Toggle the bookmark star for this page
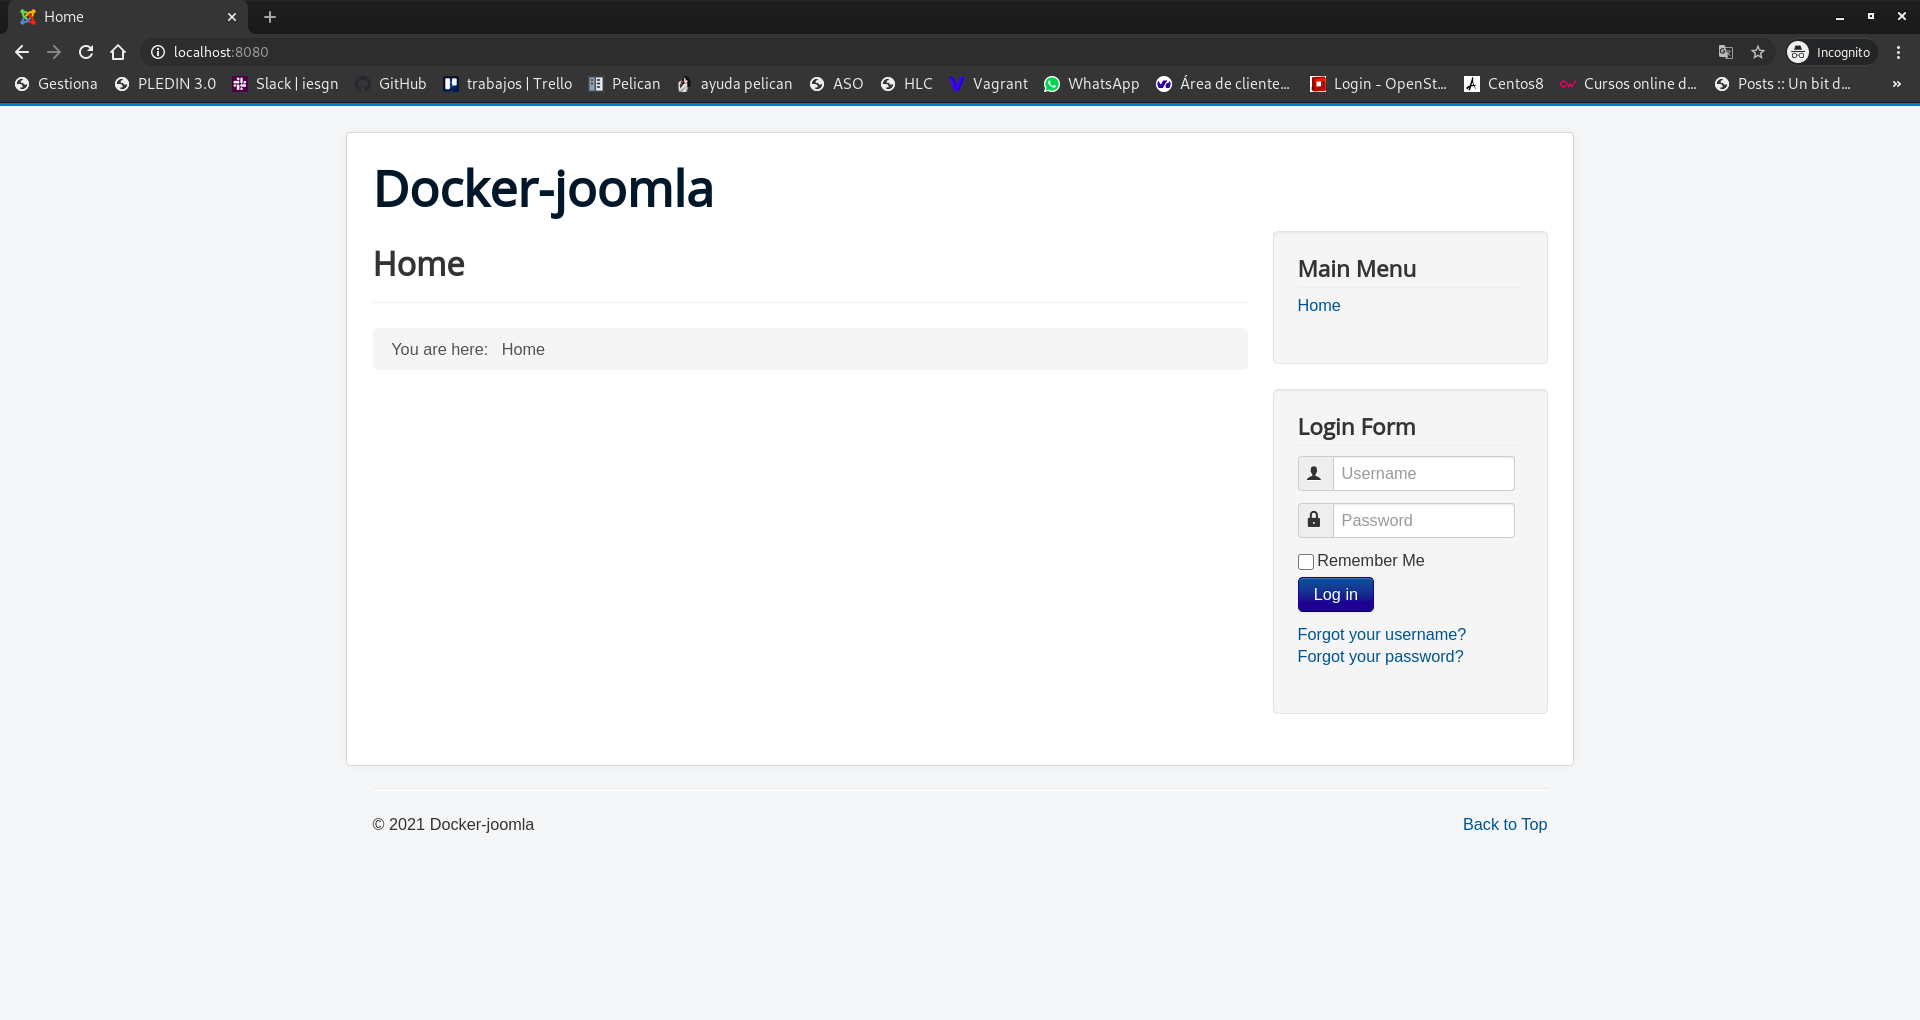This screenshot has width=1920, height=1020. coord(1758,51)
